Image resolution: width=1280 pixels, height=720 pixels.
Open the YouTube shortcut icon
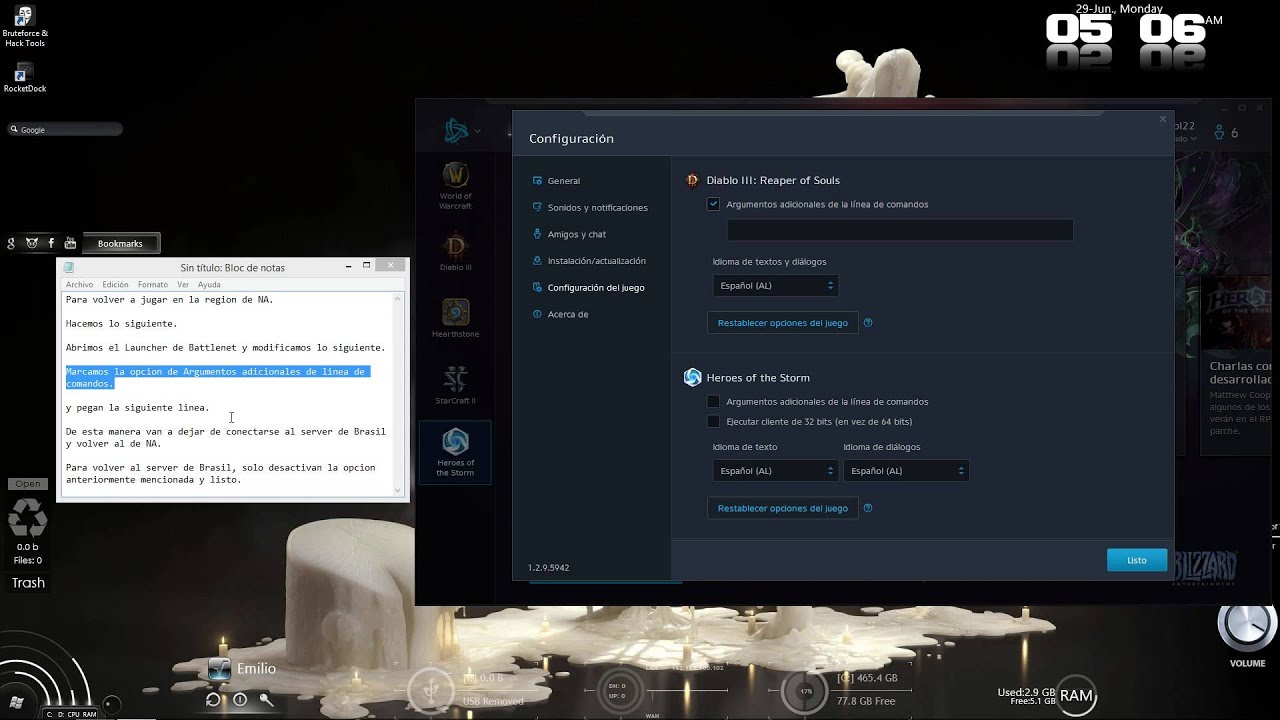(70, 243)
